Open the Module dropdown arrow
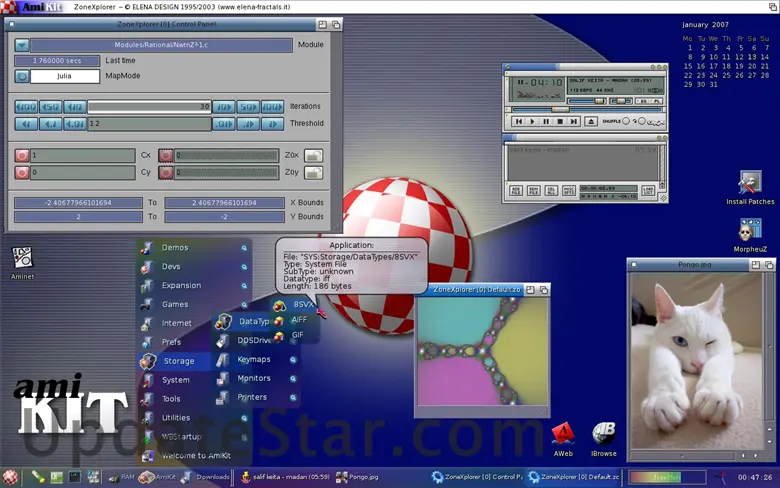This screenshot has height=488, width=780. 21,45
